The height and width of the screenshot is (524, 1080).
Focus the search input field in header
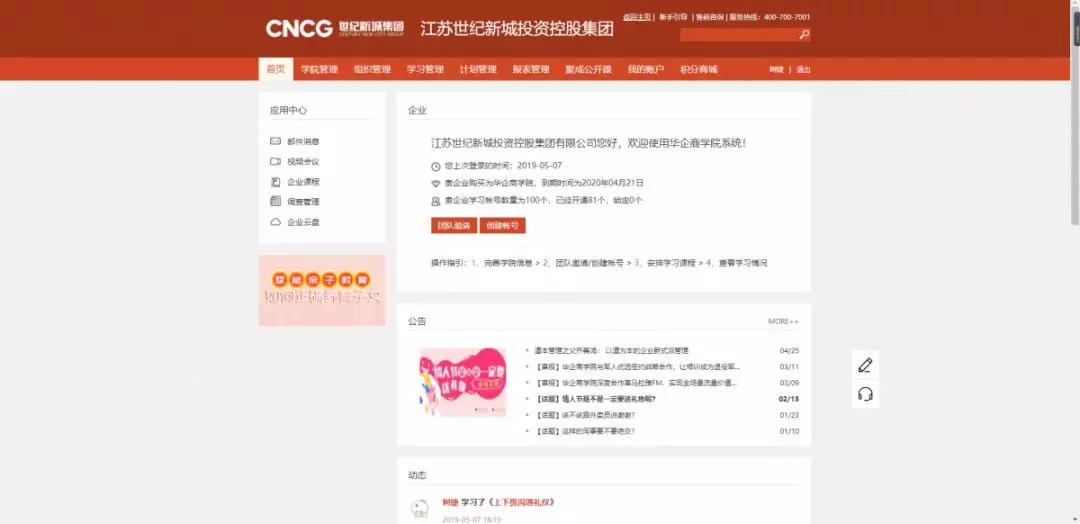pos(738,35)
